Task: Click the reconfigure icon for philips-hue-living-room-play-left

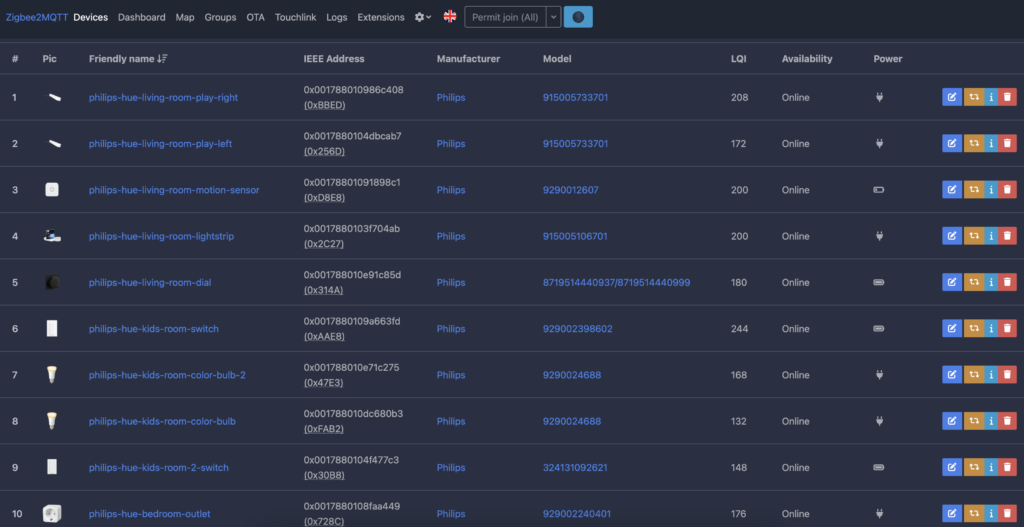Action: coord(971,143)
